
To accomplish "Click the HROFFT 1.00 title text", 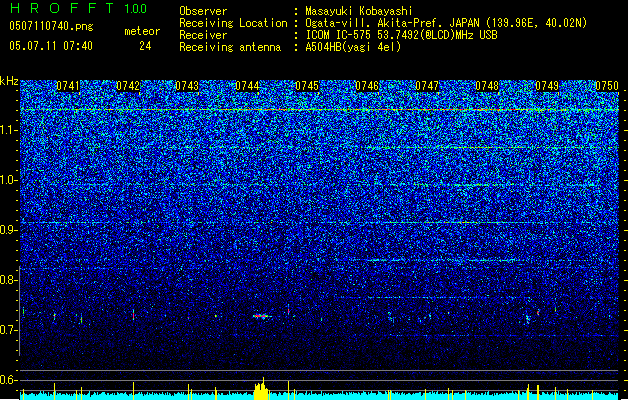I will [78, 8].
